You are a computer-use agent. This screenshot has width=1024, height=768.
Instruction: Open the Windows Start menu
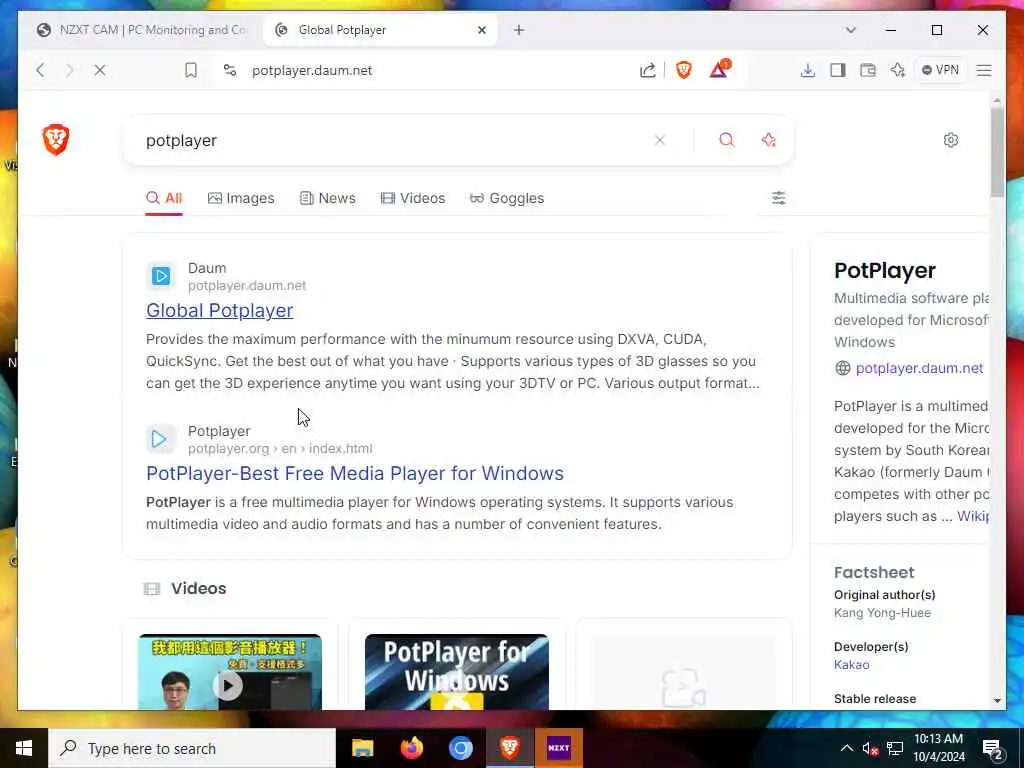click(24, 748)
